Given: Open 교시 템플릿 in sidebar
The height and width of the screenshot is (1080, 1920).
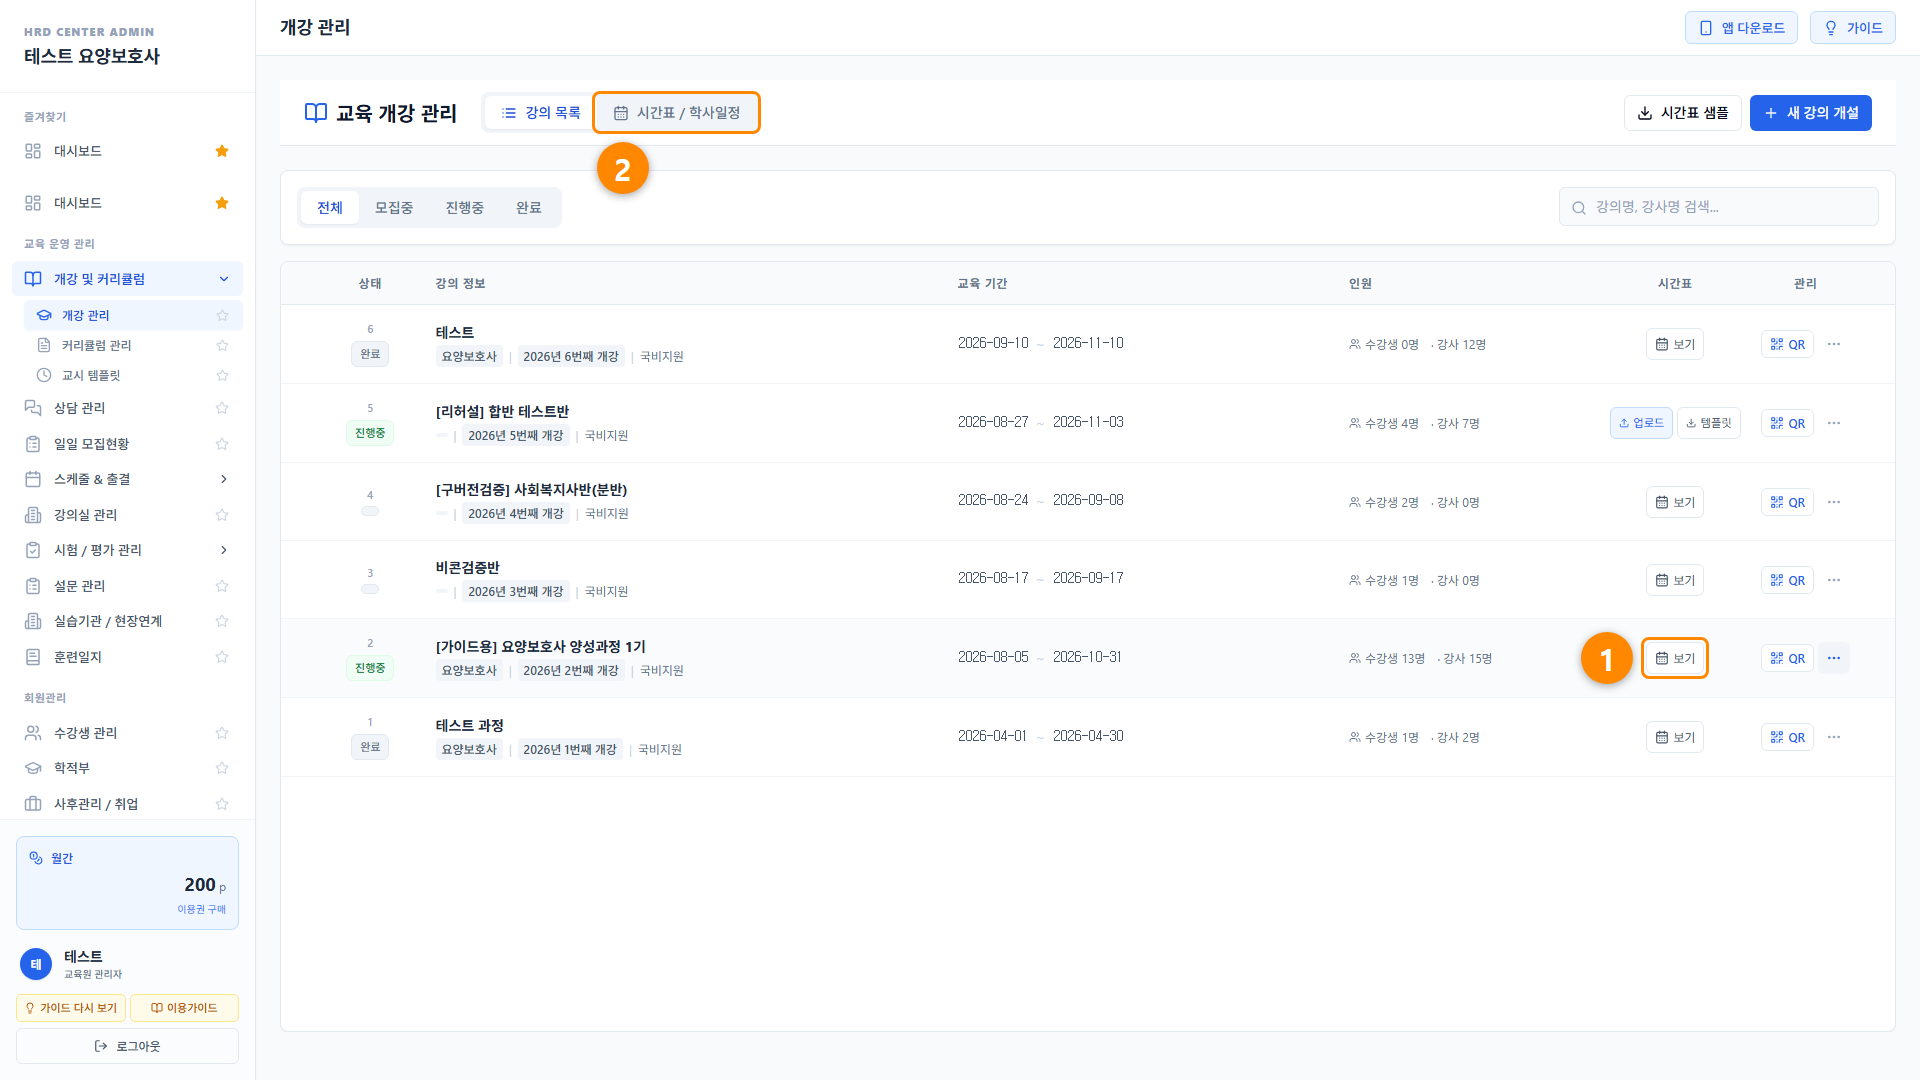Looking at the screenshot, I should tap(91, 375).
